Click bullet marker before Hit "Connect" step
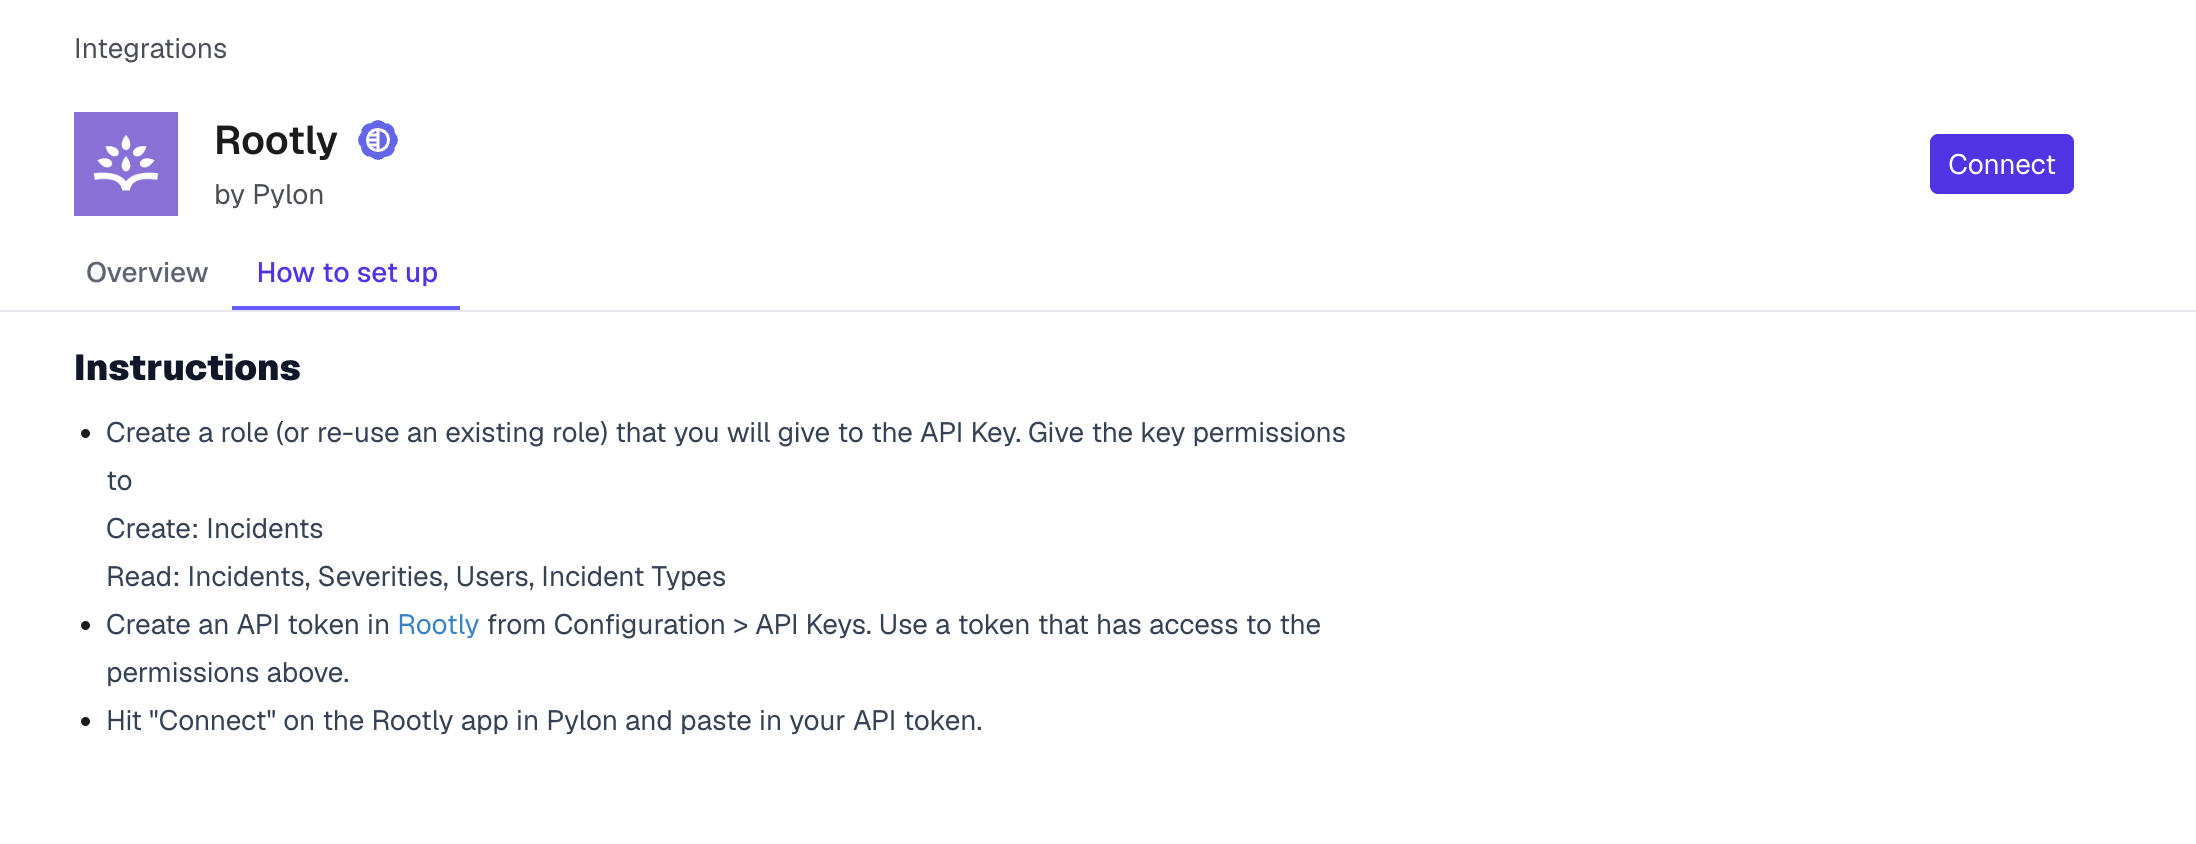 coord(86,722)
